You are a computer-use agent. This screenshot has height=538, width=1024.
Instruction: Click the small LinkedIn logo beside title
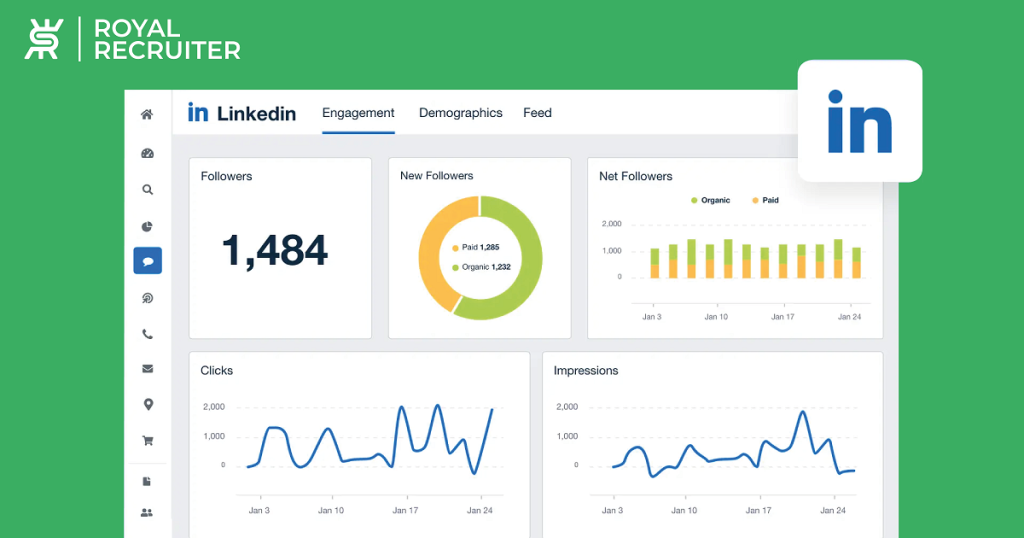(x=198, y=112)
